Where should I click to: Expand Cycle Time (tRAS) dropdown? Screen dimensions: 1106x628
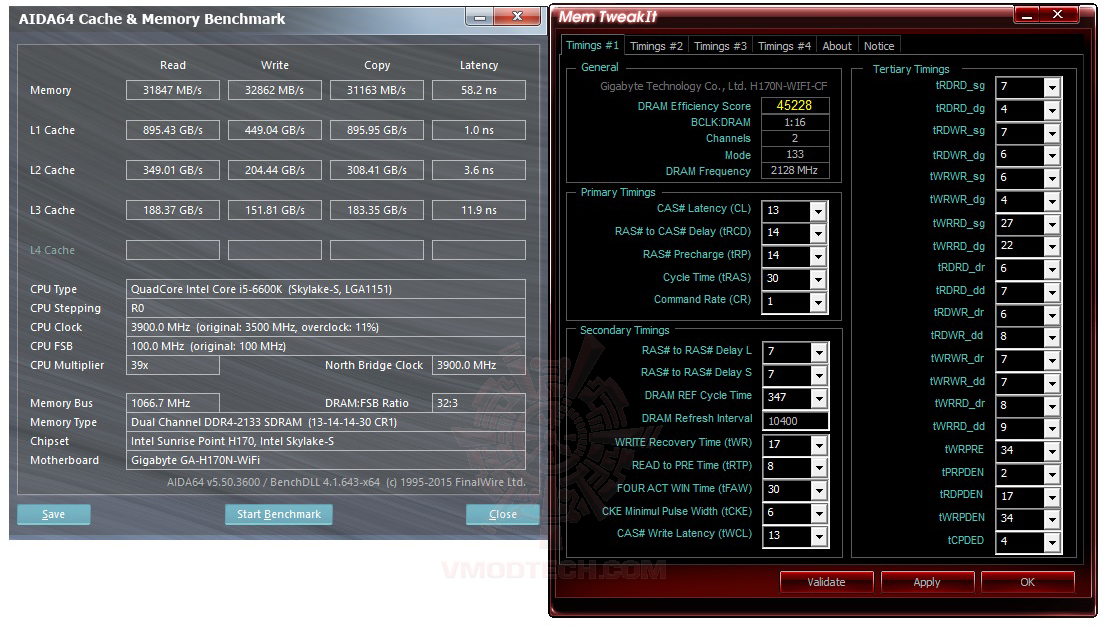(818, 279)
